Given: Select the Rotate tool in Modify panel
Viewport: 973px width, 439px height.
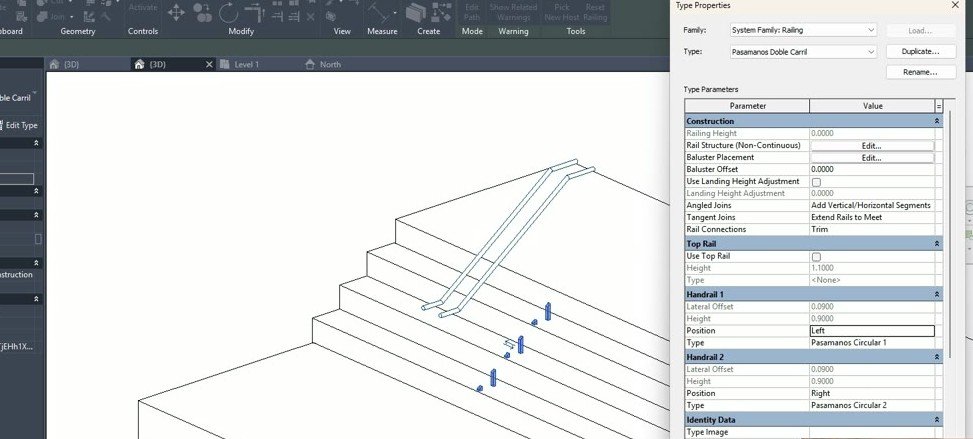Looking at the screenshot, I should click(228, 12).
